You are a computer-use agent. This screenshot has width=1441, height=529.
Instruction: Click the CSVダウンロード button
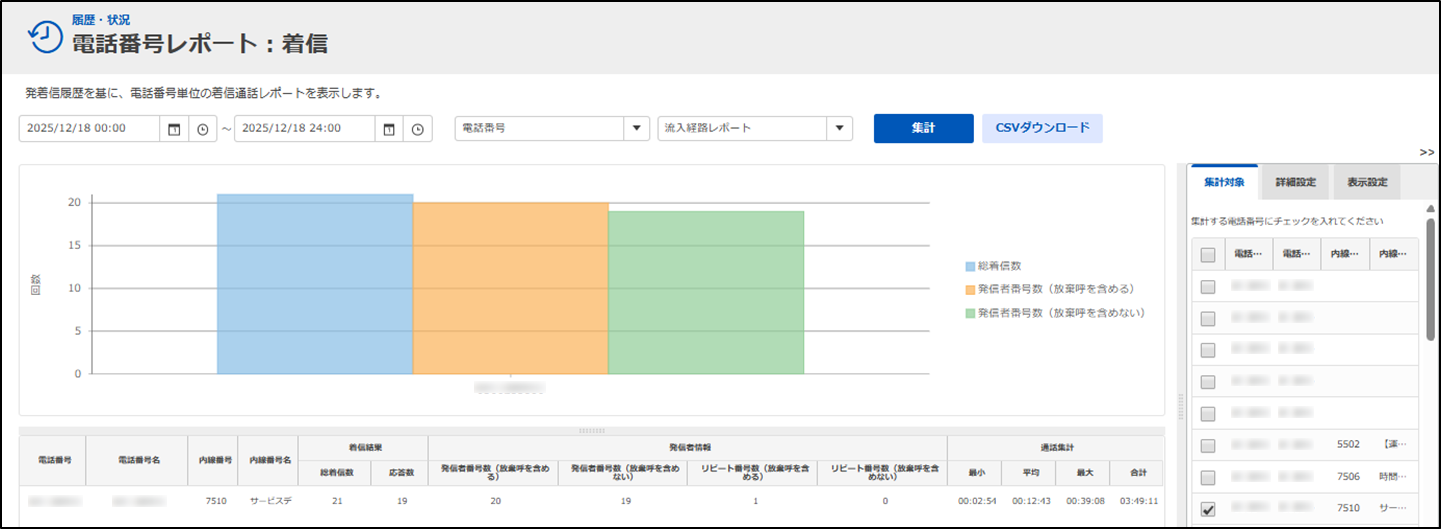tap(1042, 128)
